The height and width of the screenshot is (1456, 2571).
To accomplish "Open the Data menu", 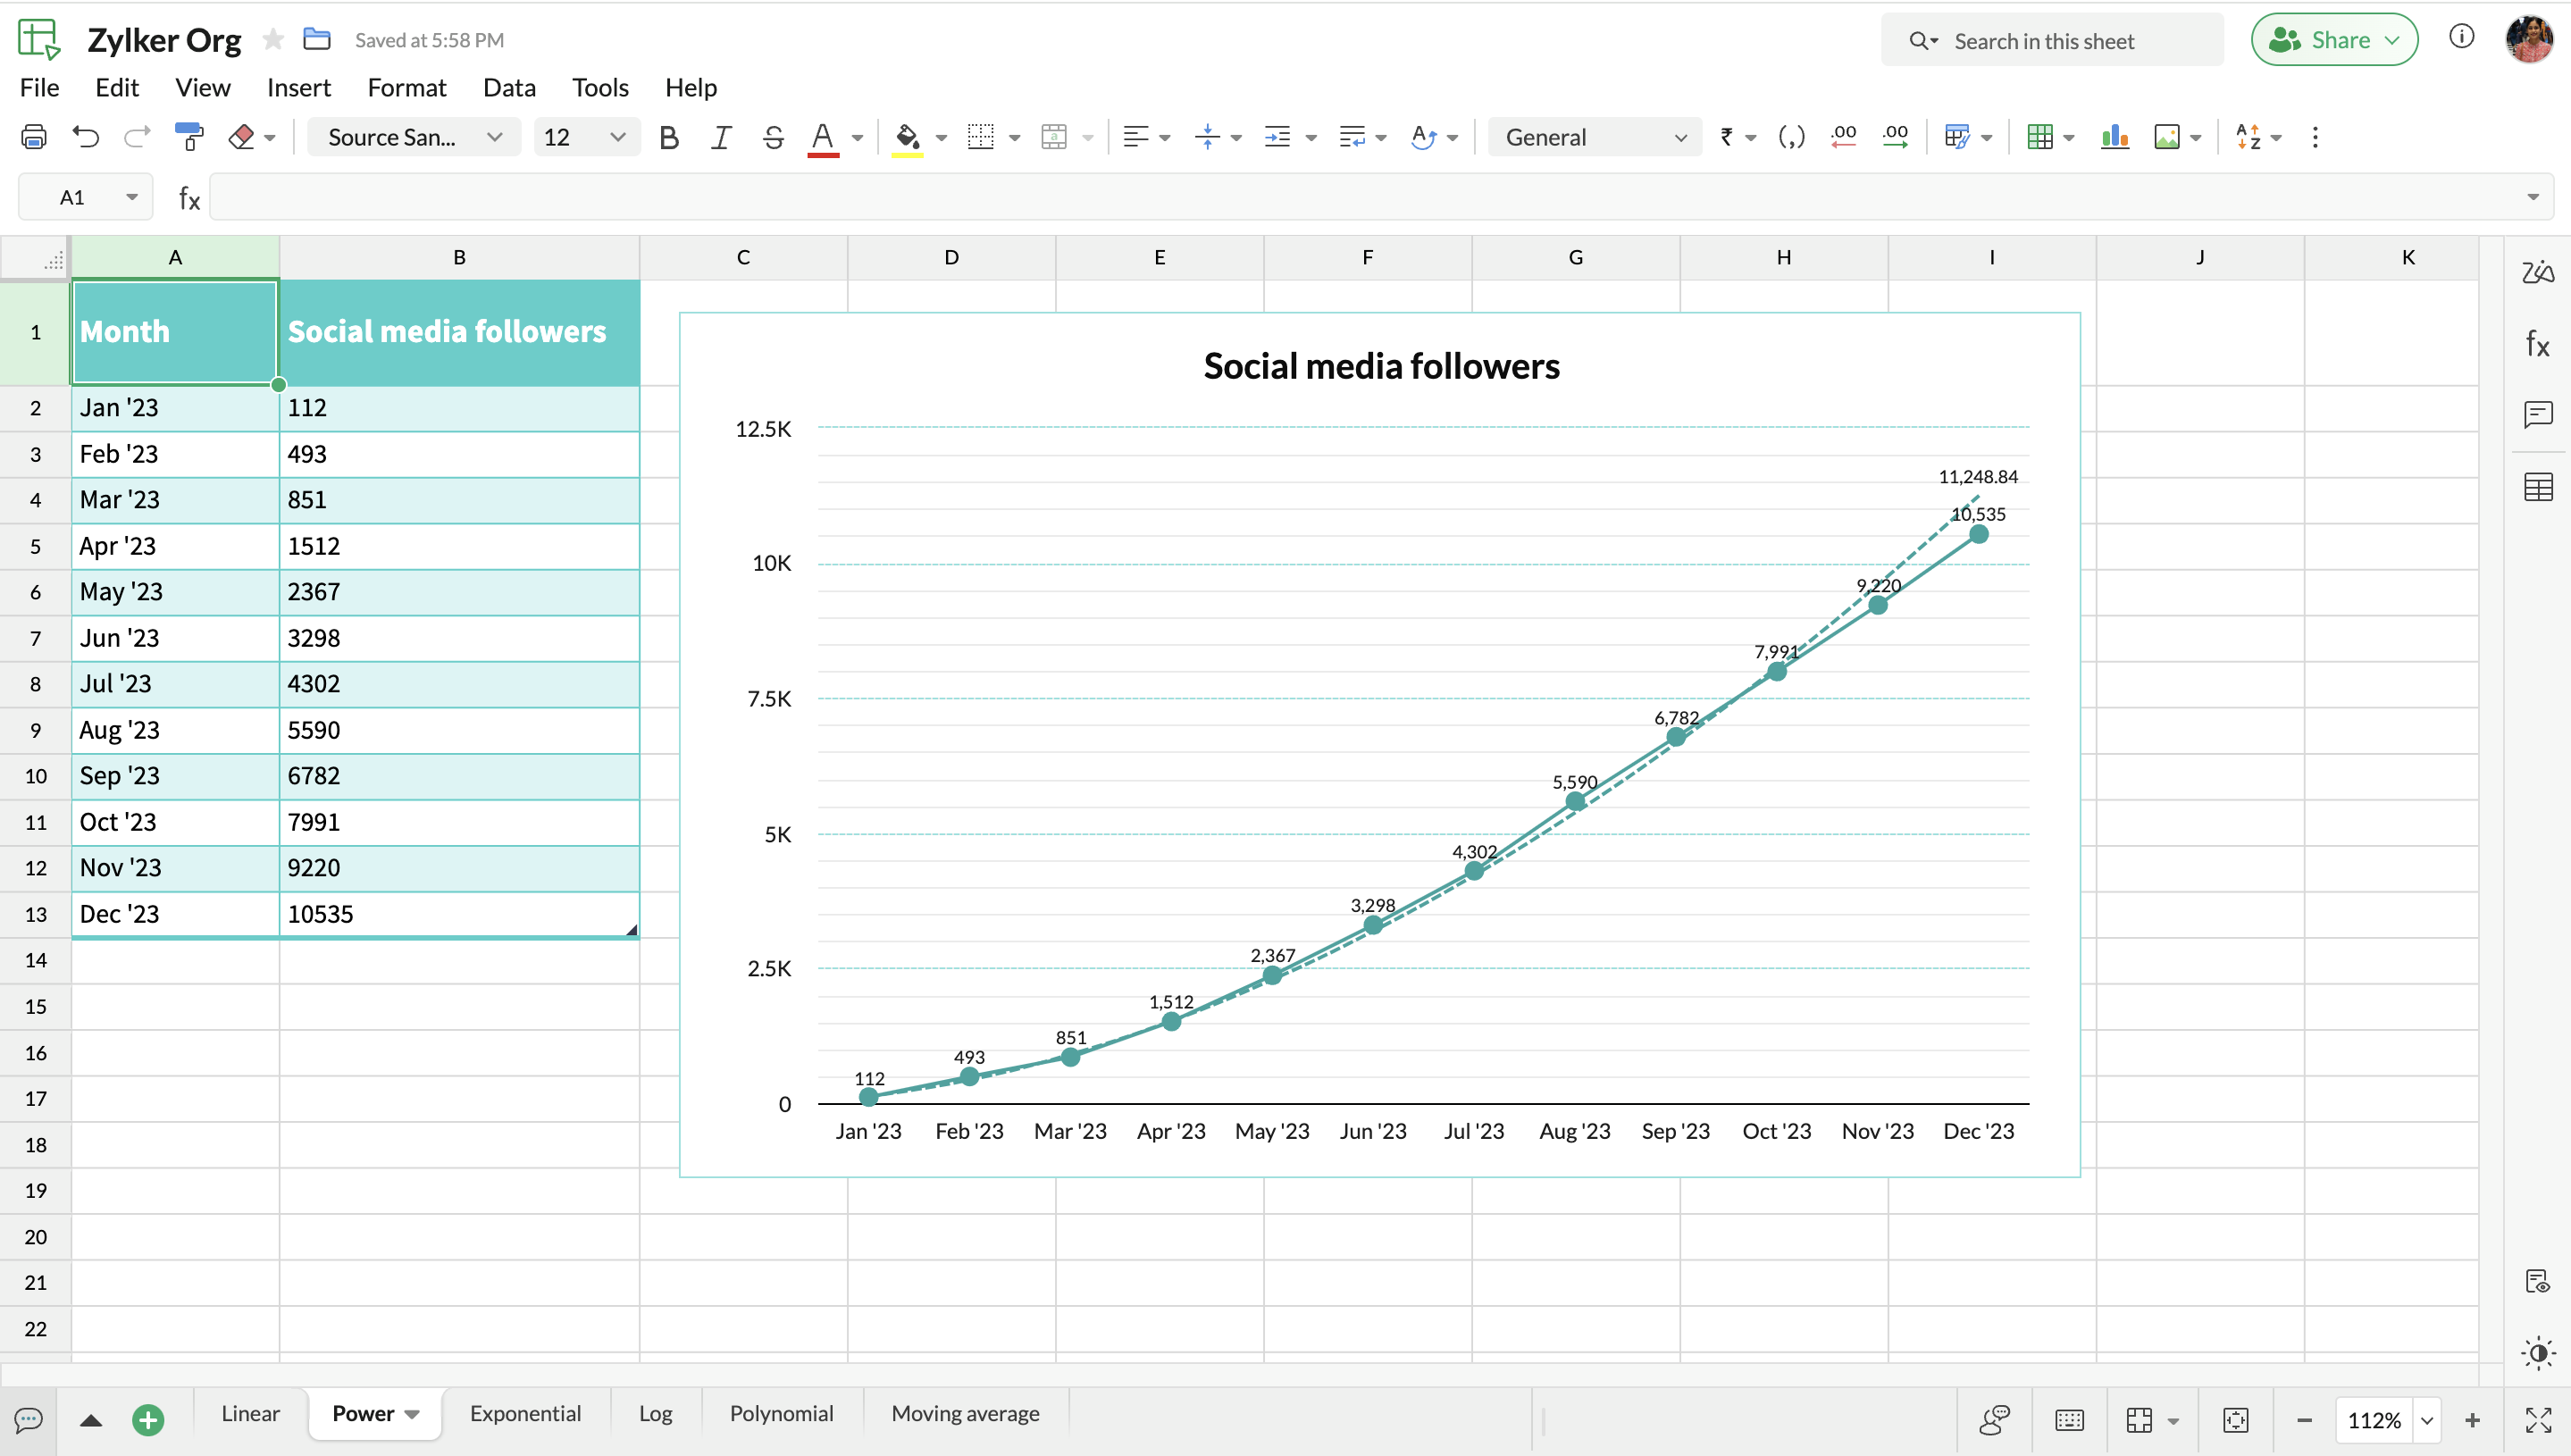I will pyautogui.click(x=509, y=88).
